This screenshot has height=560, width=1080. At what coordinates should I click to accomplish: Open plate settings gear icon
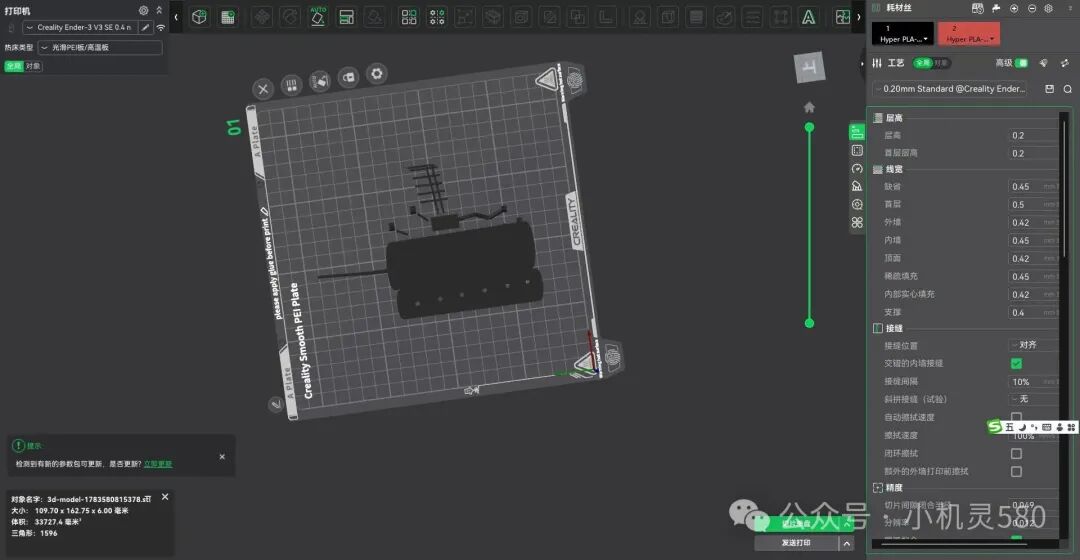coord(377,73)
